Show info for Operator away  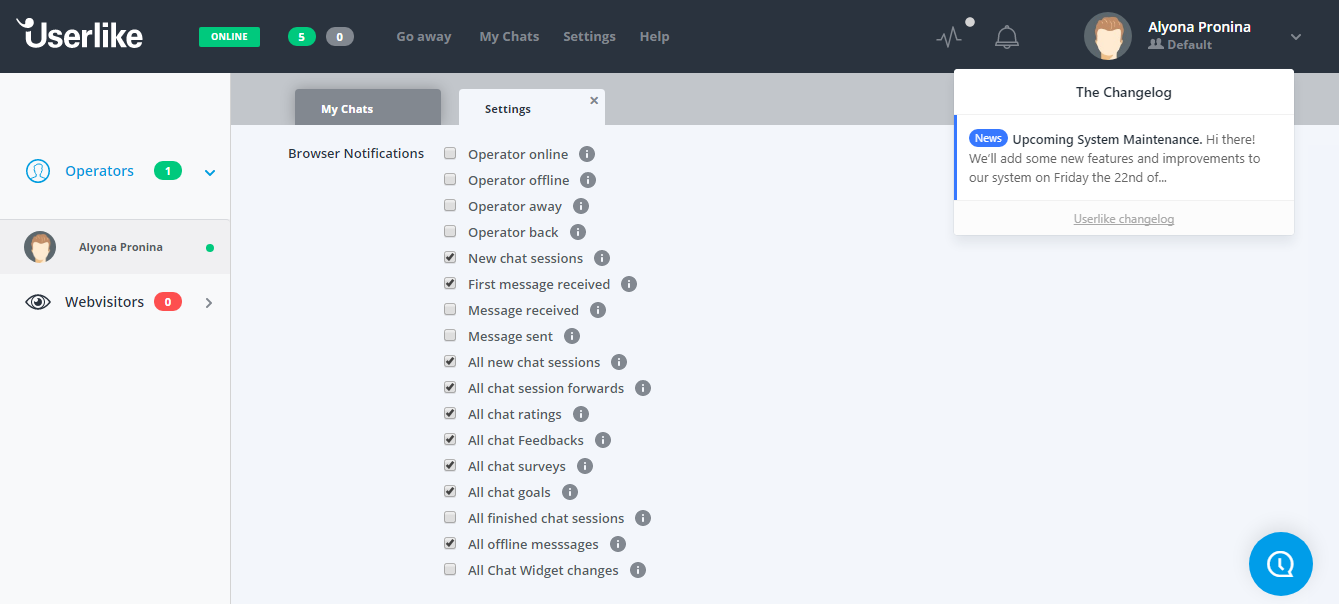581,206
